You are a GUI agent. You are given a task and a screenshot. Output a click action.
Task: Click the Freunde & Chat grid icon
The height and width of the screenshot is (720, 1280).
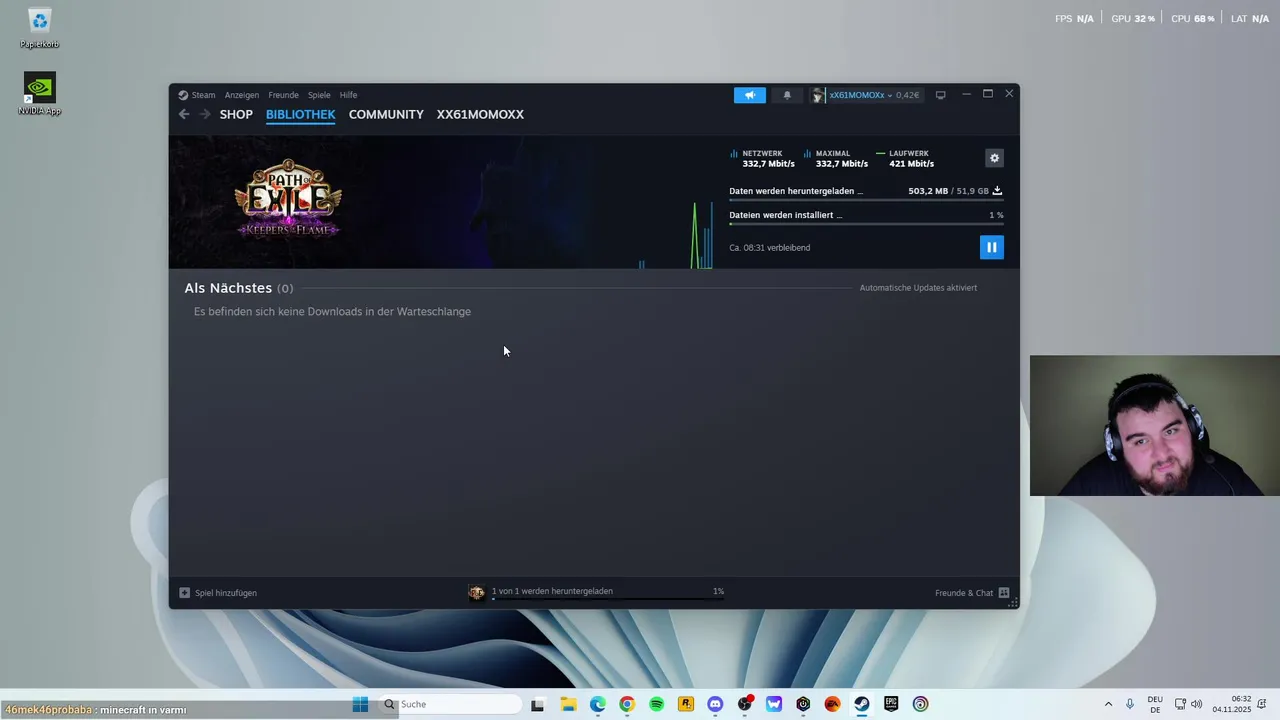(1004, 593)
